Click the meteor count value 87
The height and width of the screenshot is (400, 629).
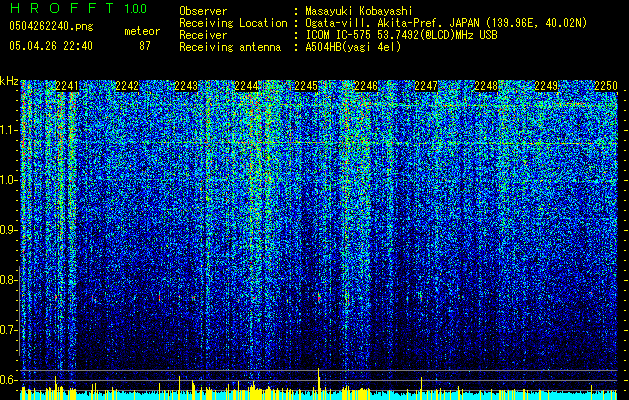pos(145,46)
